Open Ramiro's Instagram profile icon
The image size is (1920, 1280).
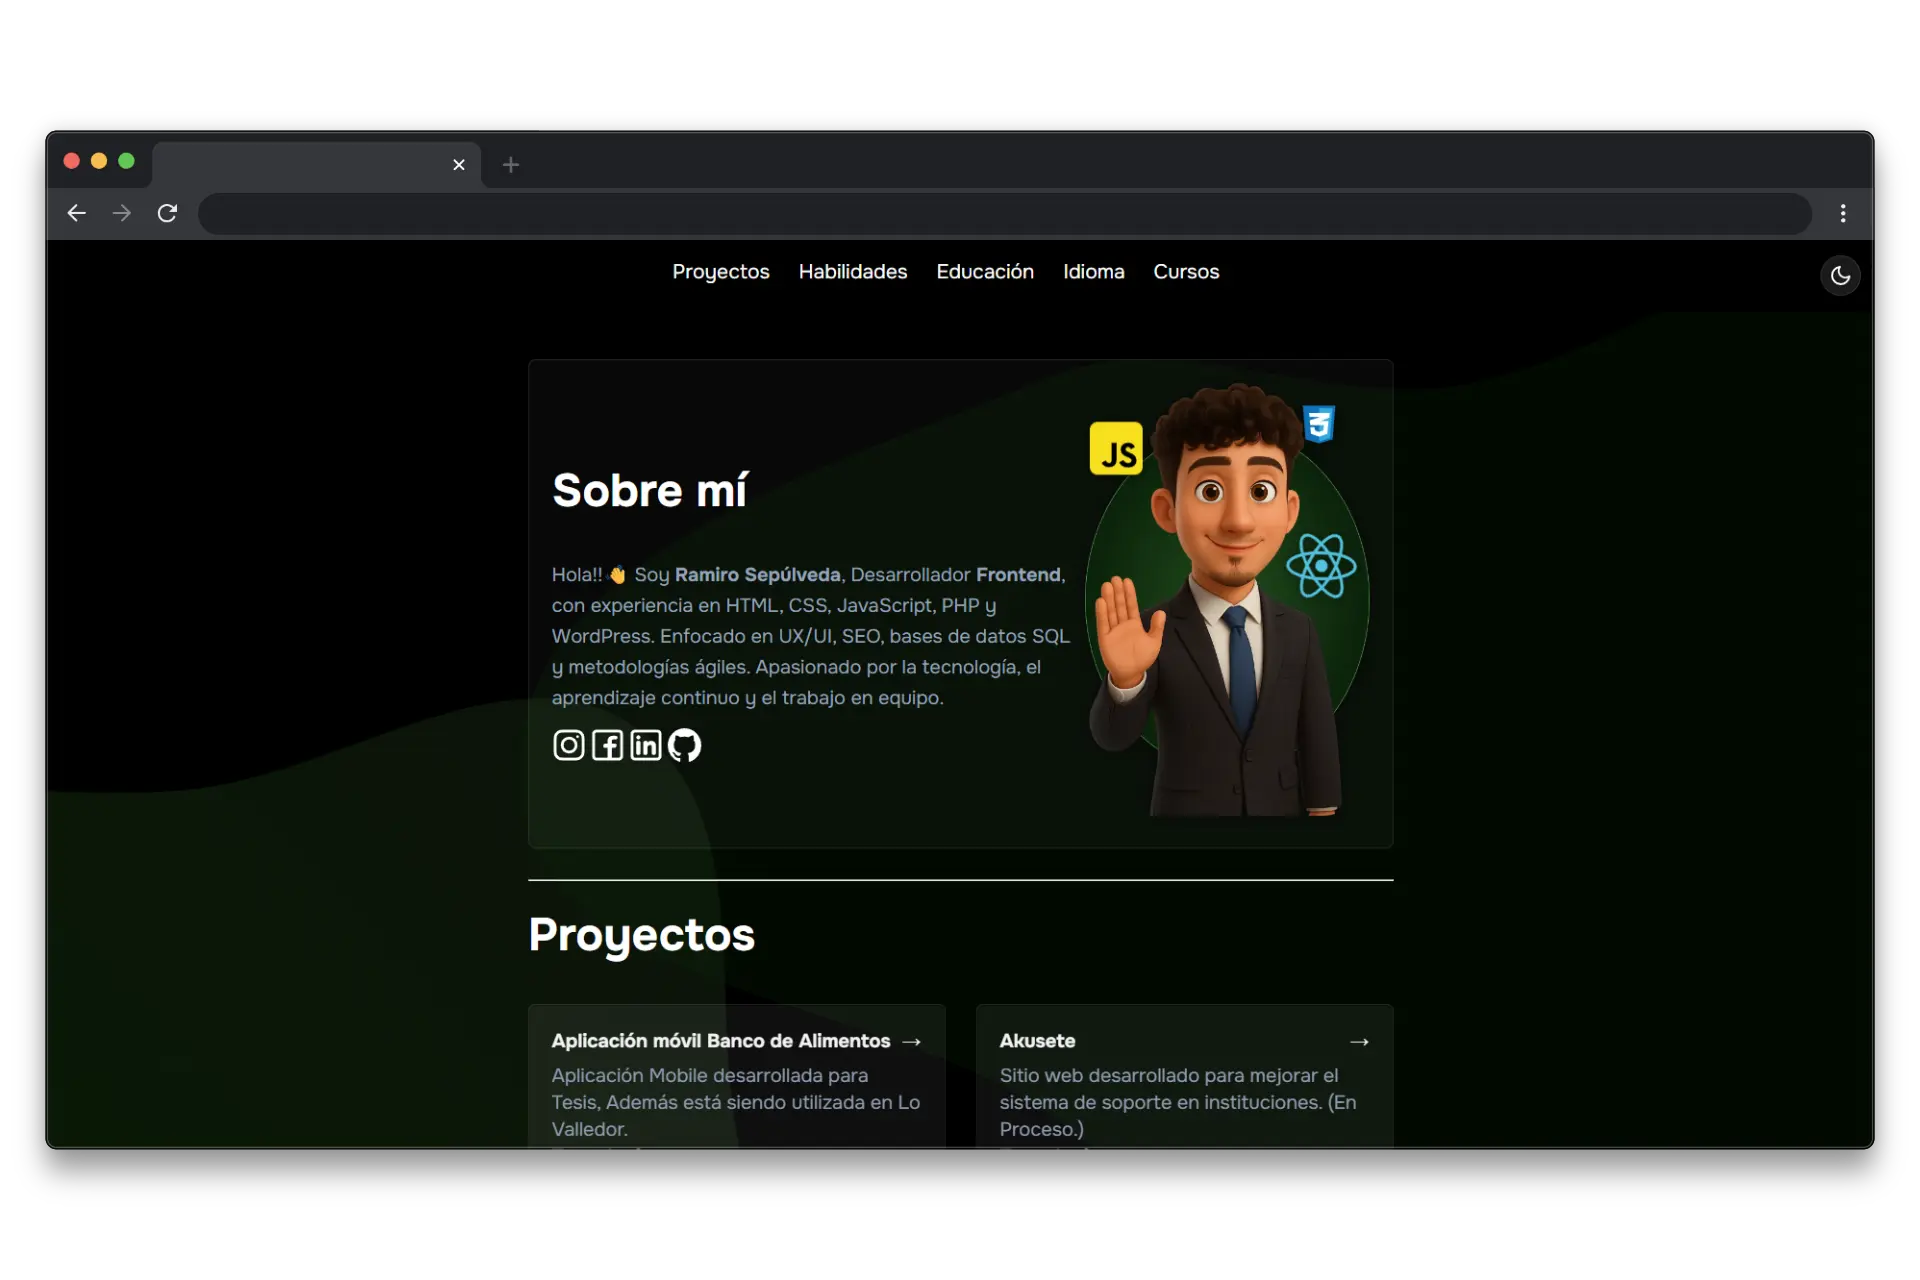[x=568, y=745]
